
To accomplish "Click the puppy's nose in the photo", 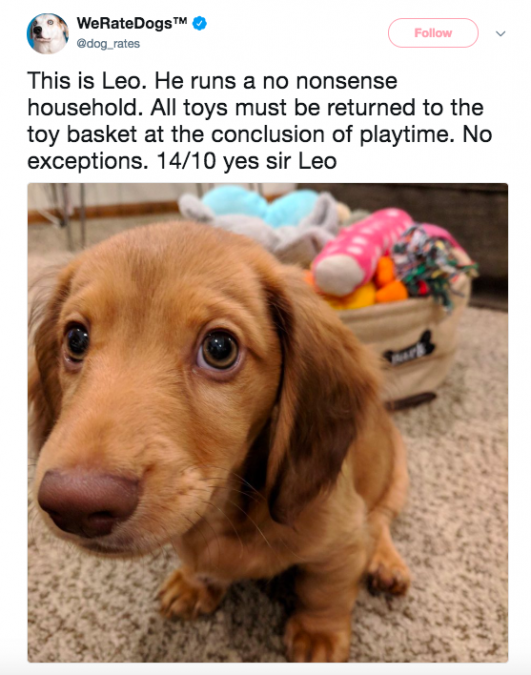I will coord(88,502).
